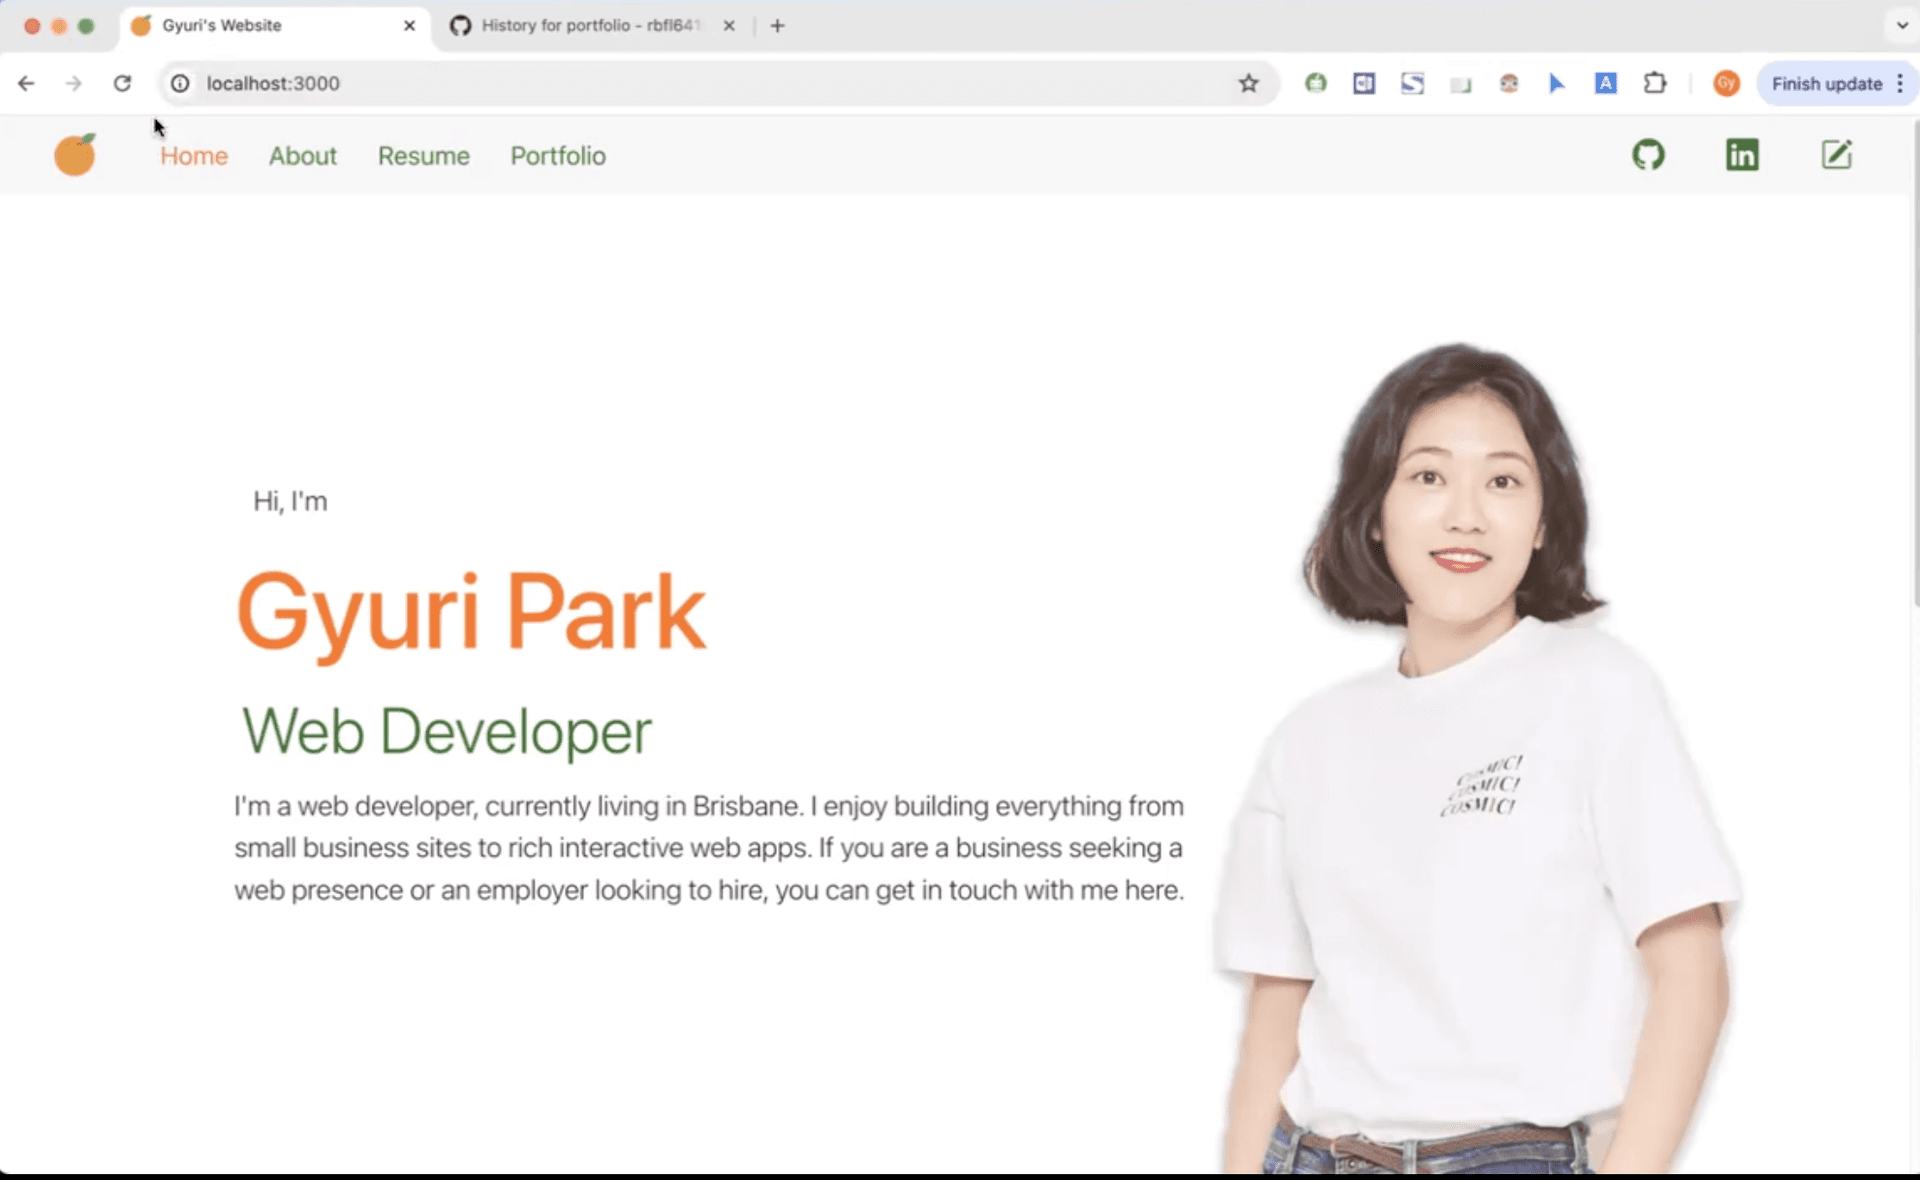
Task: Open the LinkedIn profile icon
Action: (1741, 154)
